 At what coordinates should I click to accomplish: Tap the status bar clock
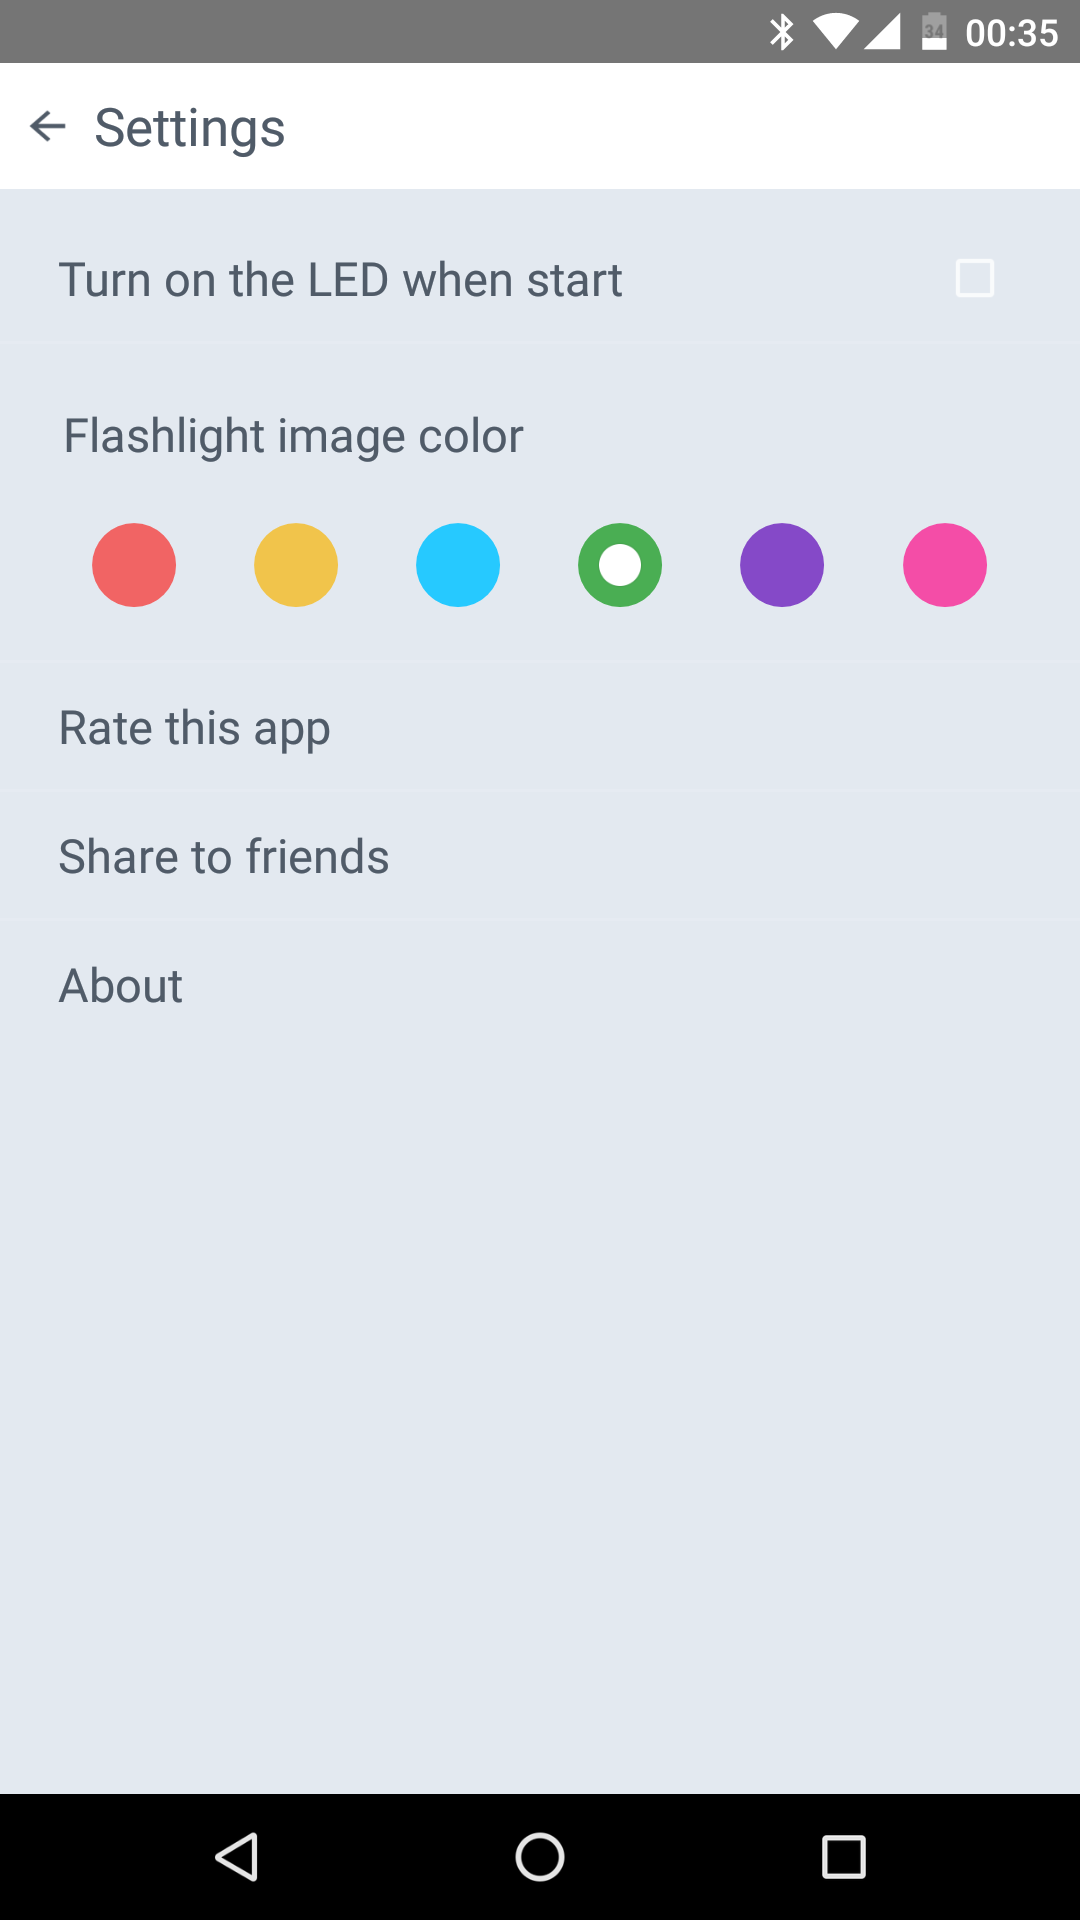click(1011, 33)
